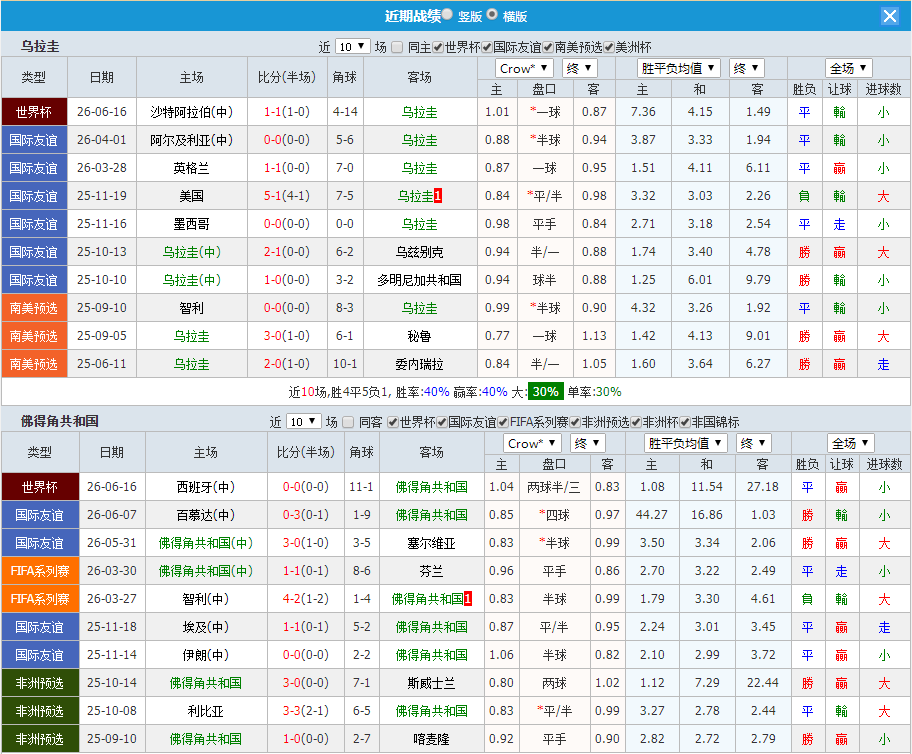Screen dimensions: 912x754
Task: Click 非洲预选 tag in 25-10-14 row
Action: click(40, 683)
